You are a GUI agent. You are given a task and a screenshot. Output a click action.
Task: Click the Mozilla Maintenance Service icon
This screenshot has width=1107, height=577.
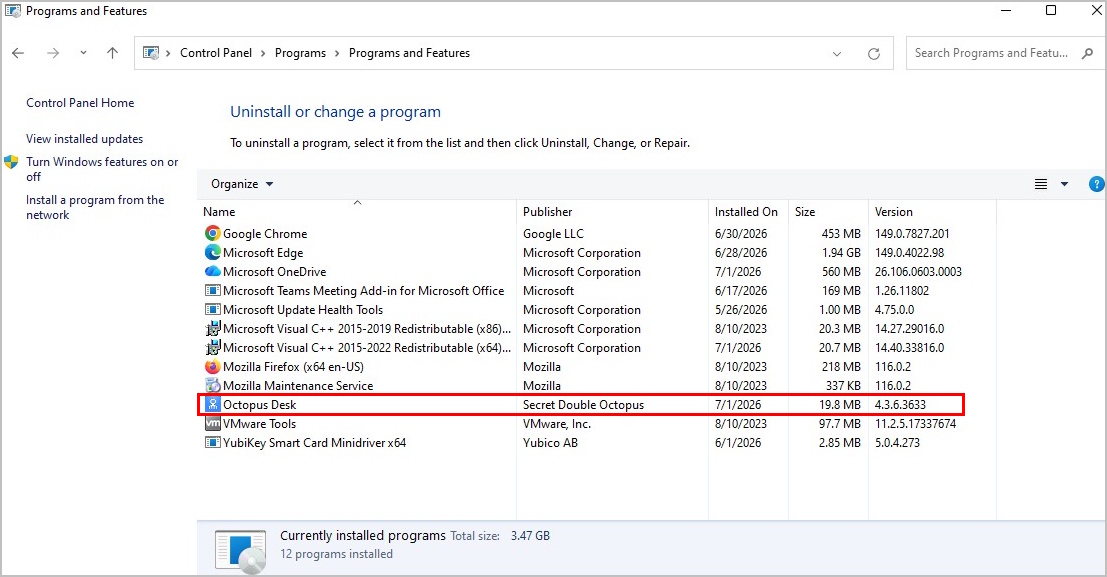pyautogui.click(x=213, y=386)
